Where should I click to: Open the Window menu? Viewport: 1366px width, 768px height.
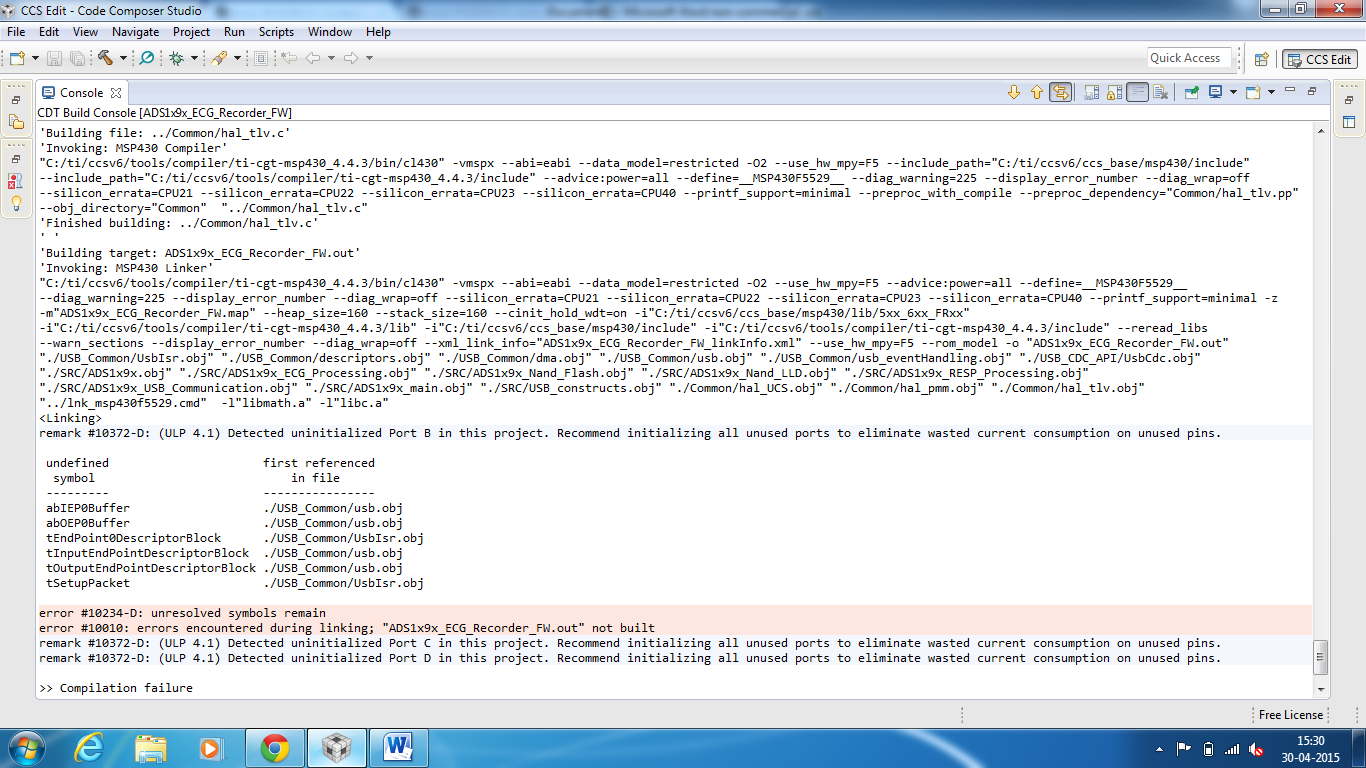330,32
